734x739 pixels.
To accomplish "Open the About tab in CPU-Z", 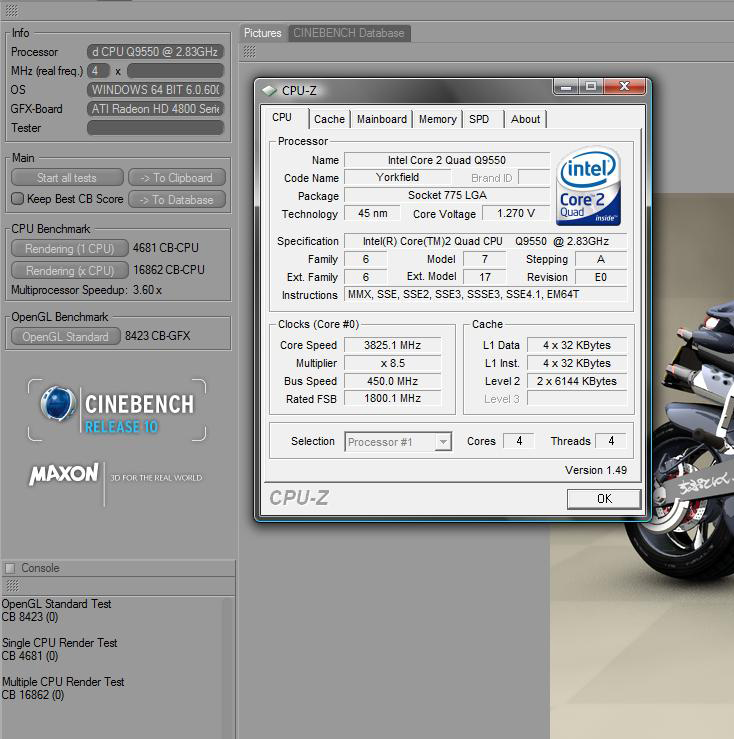I will [x=525, y=119].
